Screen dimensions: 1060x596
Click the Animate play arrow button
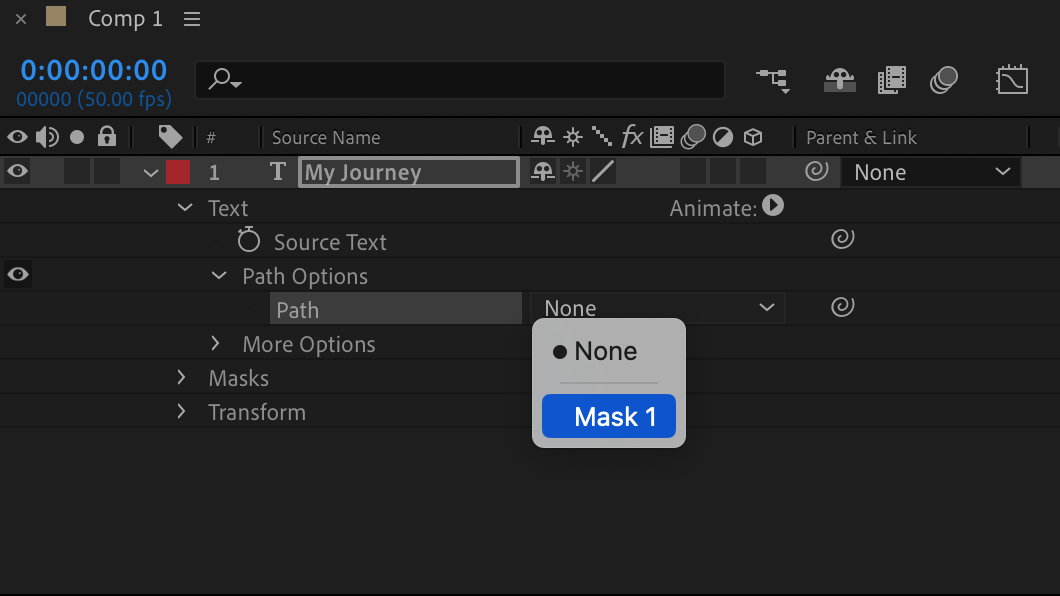click(x=773, y=206)
